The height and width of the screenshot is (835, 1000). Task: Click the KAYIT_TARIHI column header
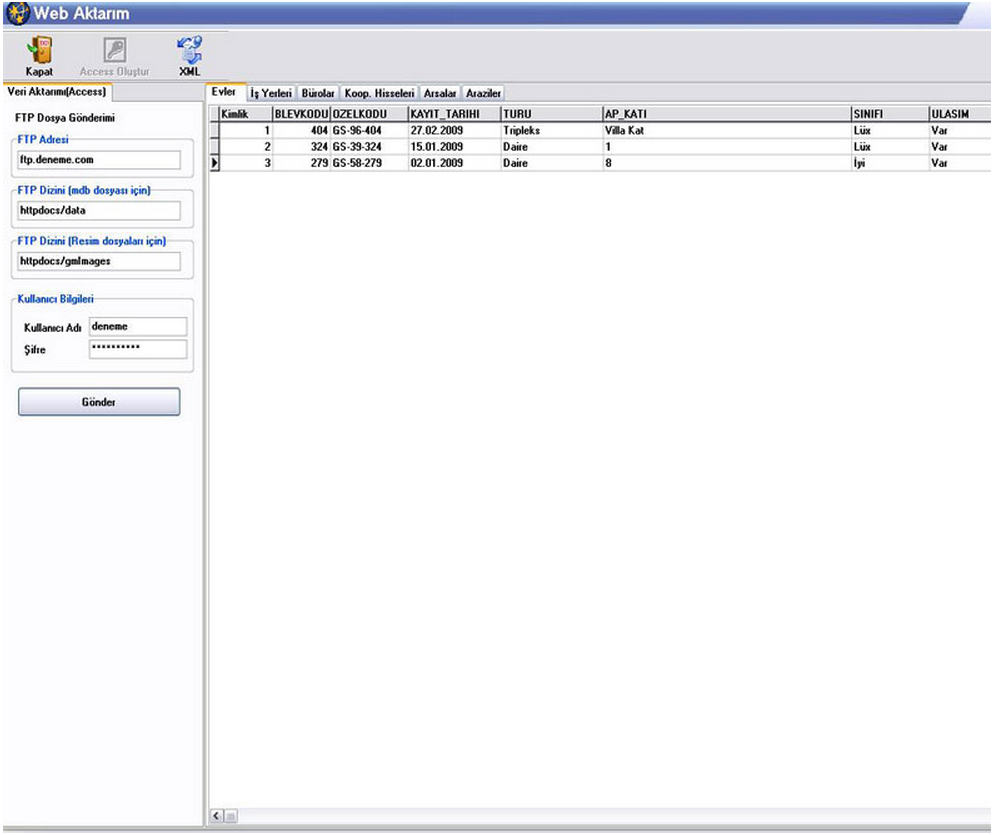(454, 114)
